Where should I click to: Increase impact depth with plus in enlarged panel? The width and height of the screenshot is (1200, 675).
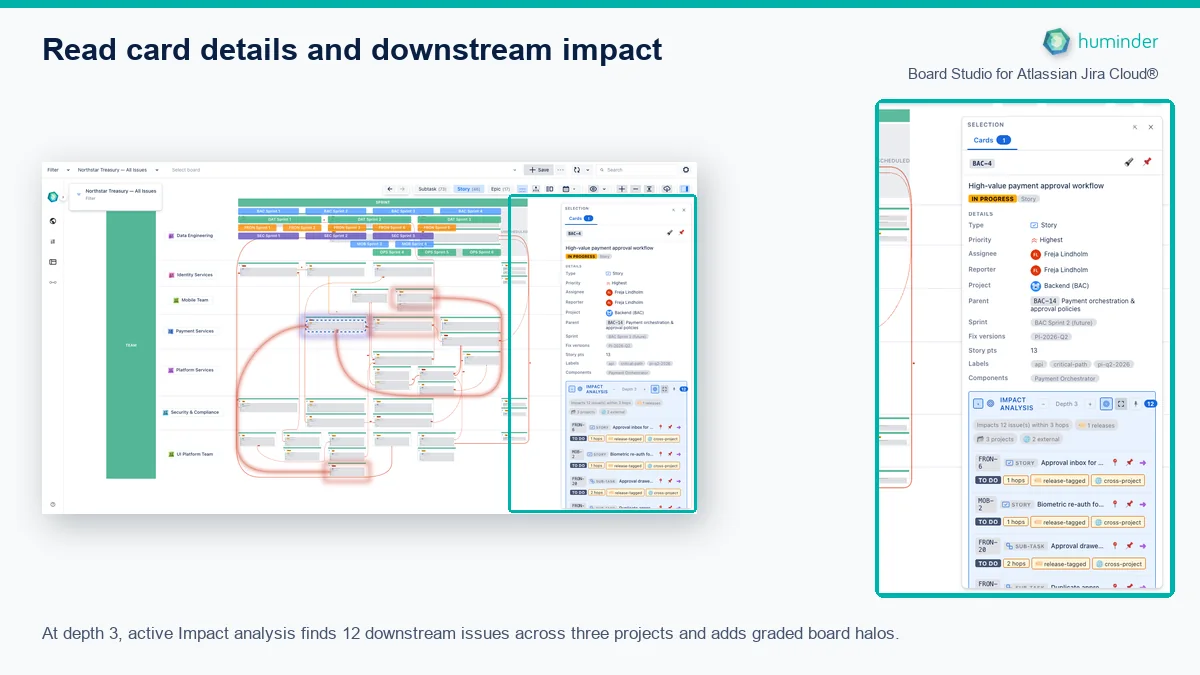click(x=1090, y=404)
